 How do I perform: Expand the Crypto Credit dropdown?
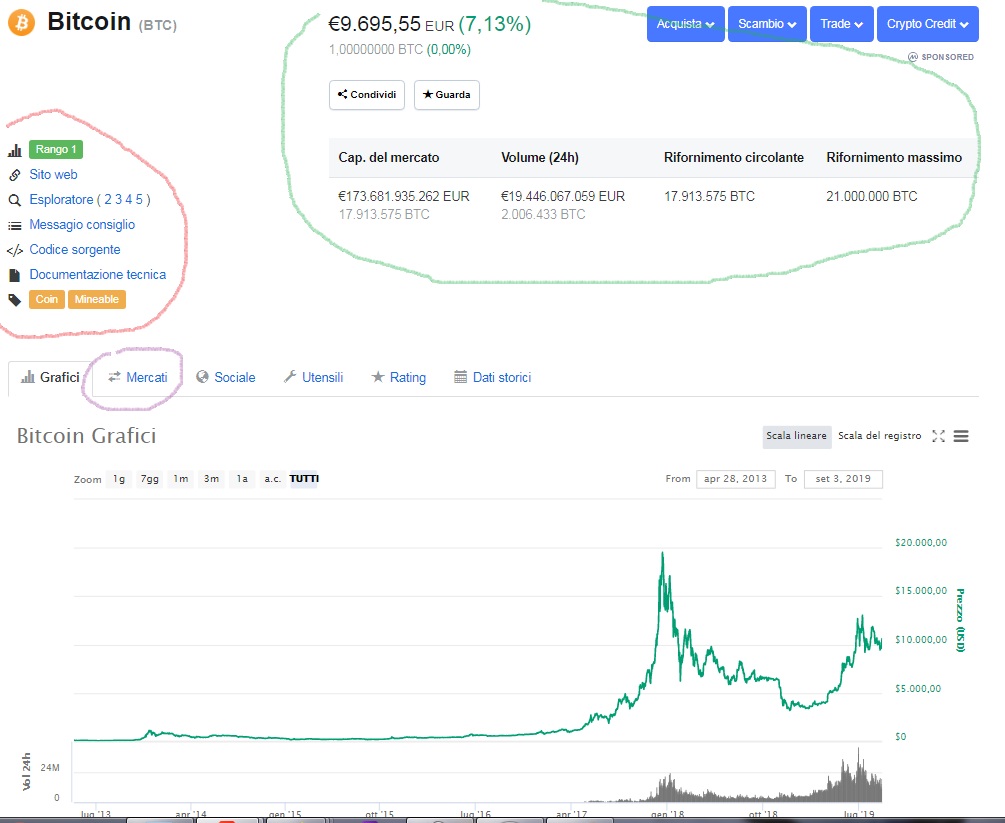tap(927, 24)
